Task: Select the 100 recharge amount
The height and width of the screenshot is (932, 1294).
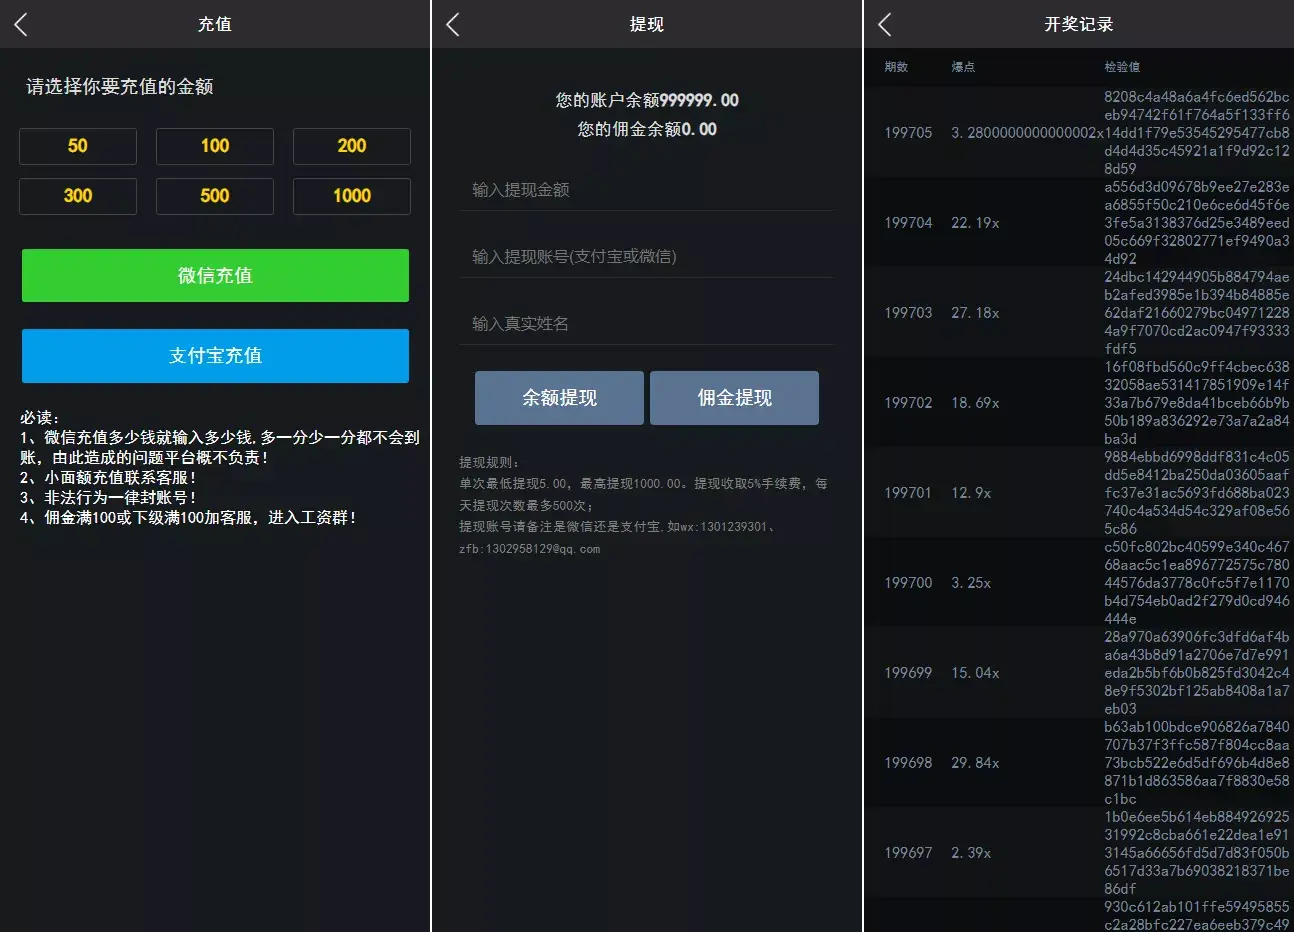Action: pyautogui.click(x=214, y=146)
